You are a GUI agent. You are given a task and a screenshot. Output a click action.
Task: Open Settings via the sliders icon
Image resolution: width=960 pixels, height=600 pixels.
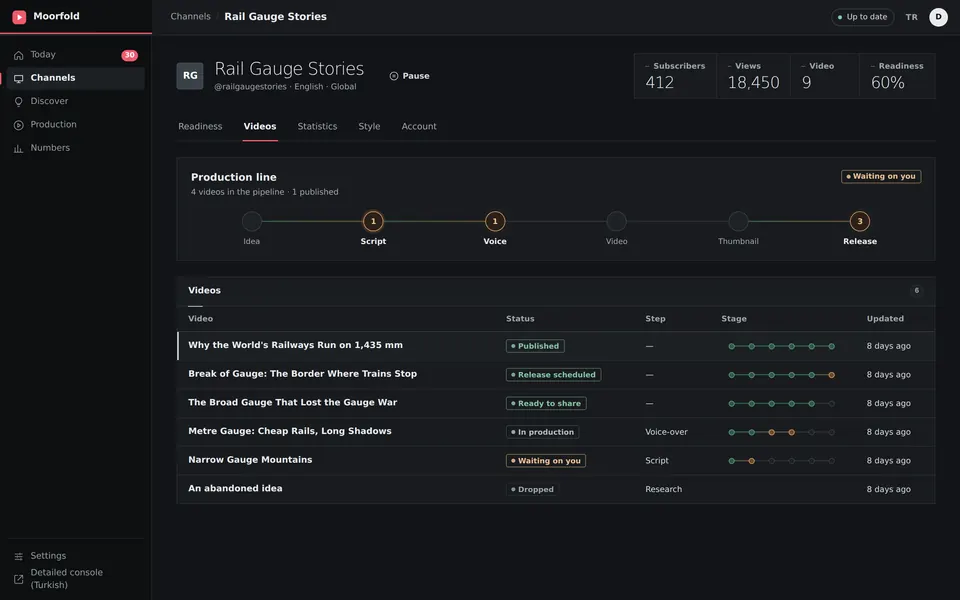point(18,556)
